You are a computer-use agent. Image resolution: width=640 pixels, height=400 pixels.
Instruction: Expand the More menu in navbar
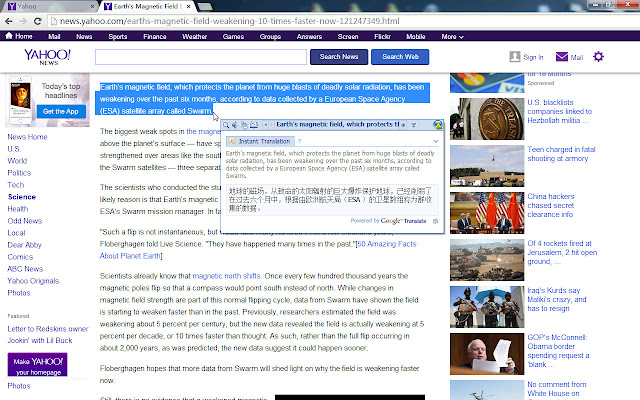[x=453, y=36]
